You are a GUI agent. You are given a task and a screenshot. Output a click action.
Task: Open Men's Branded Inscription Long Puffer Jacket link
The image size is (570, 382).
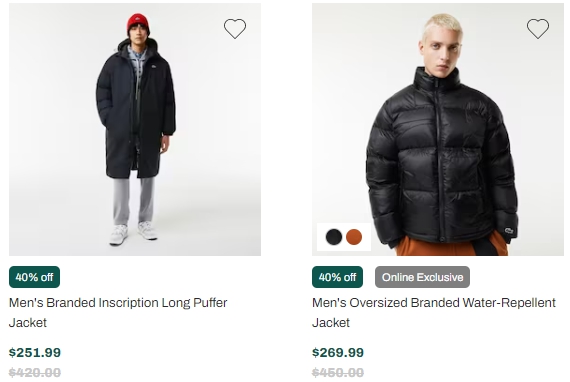coord(118,312)
